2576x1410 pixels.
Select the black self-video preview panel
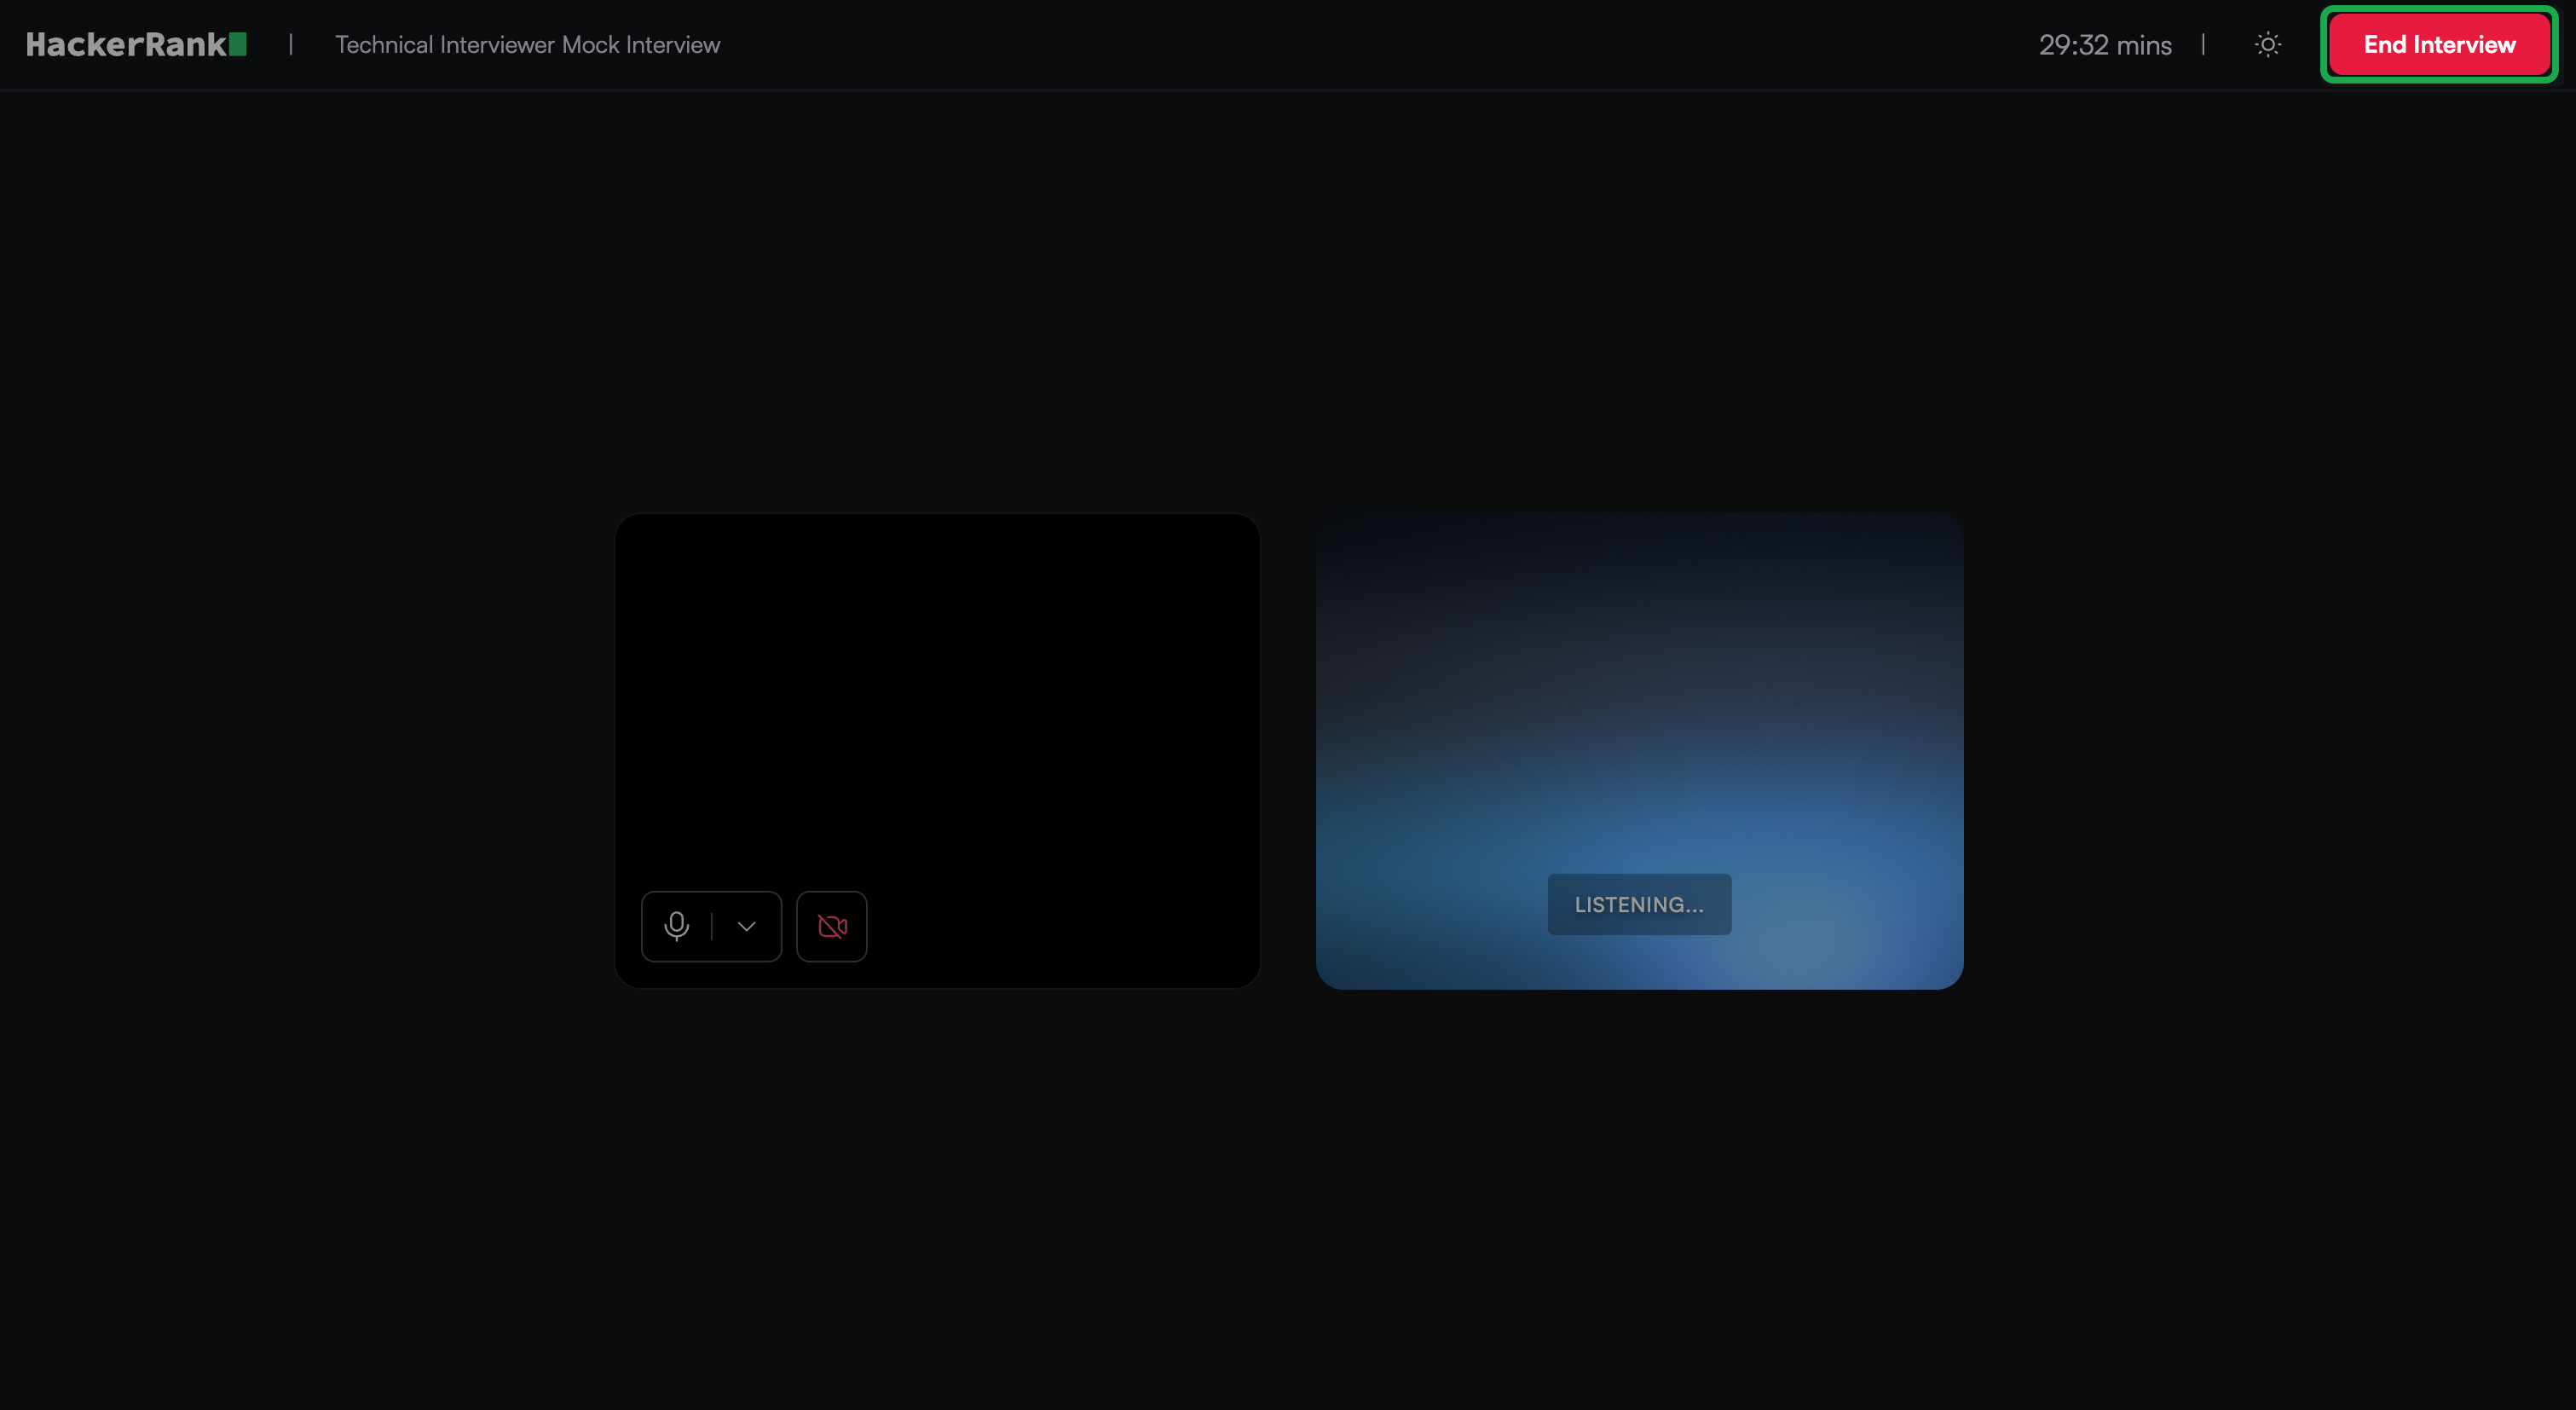[x=937, y=700]
